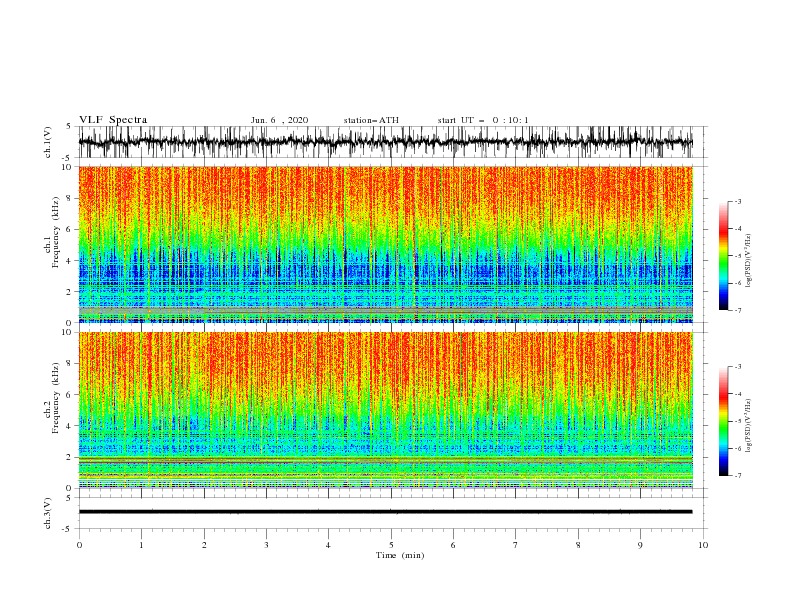Screen dimensions: 792x612
Task: Click the ch.1 voltage waveform trace
Action: click(385, 142)
